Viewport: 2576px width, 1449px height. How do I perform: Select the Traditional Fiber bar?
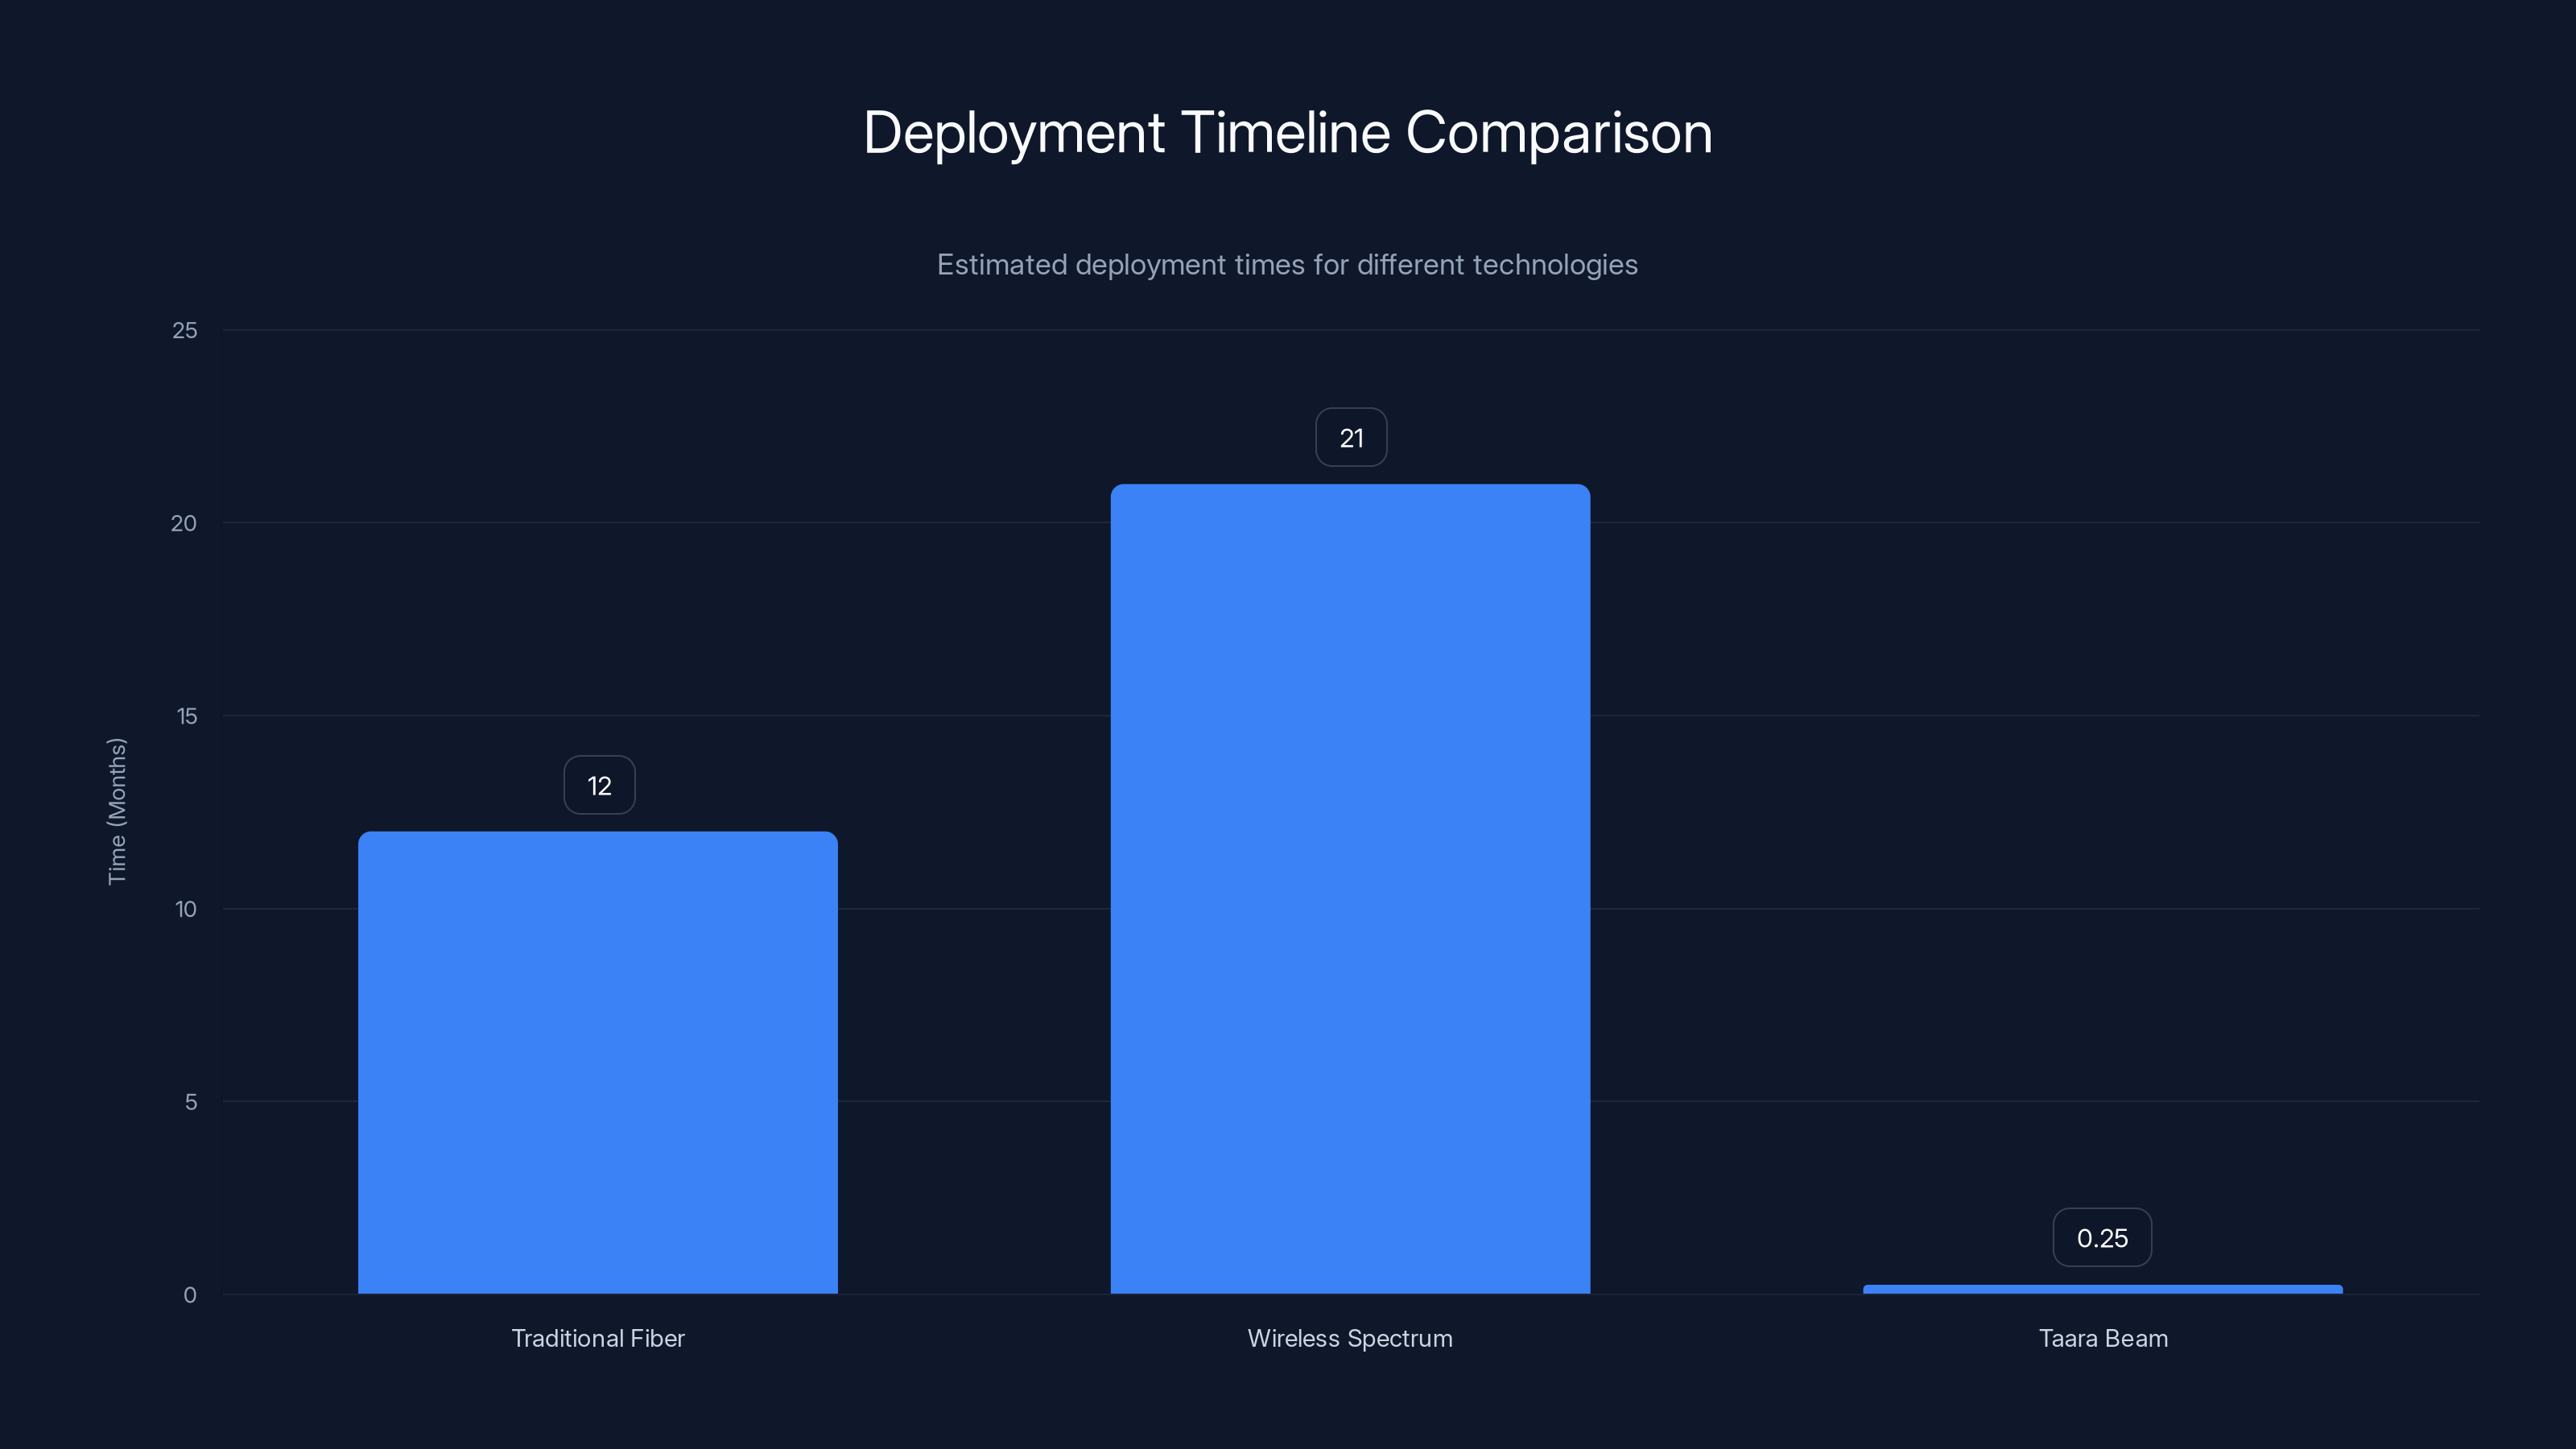point(598,1060)
